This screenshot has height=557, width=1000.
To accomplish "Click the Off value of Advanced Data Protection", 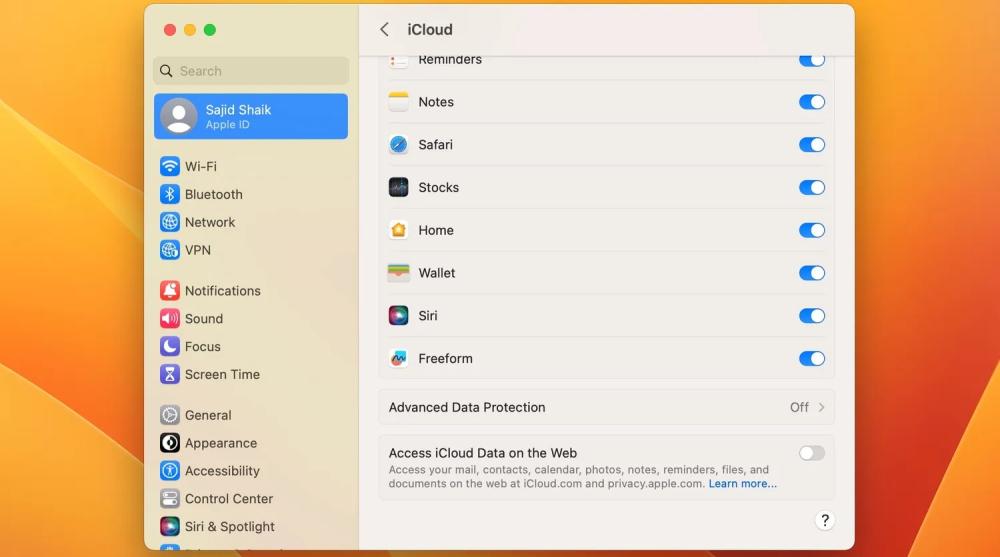I will tap(799, 407).
